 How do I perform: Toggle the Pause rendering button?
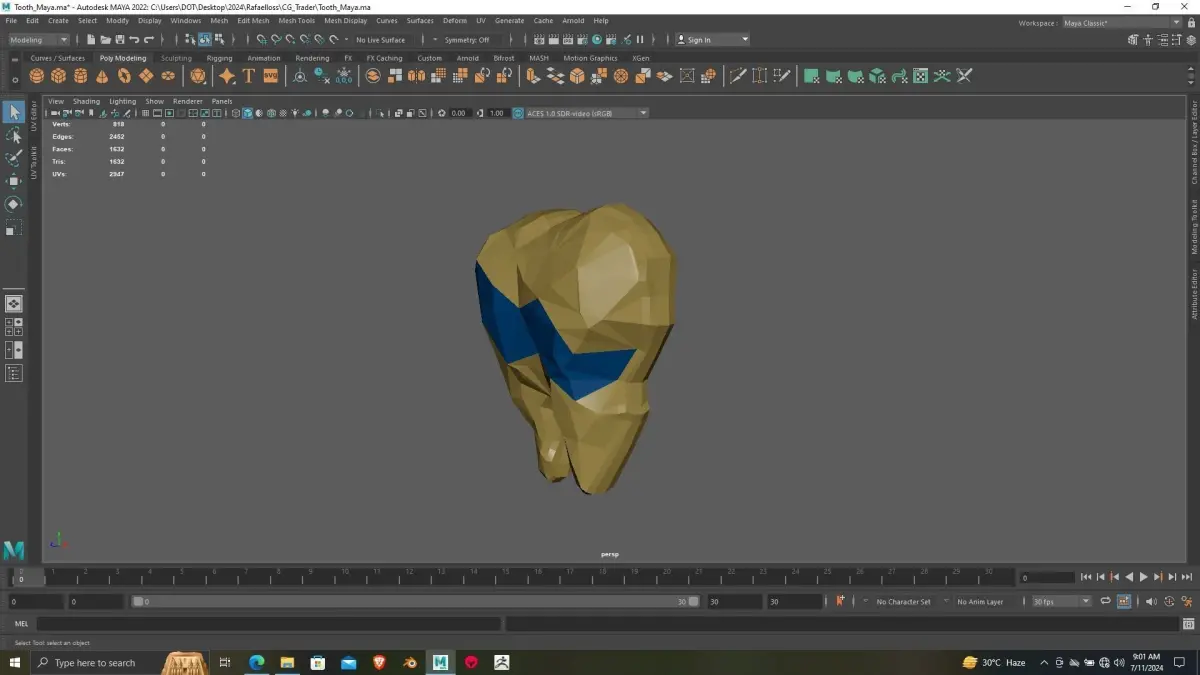click(x=640, y=40)
